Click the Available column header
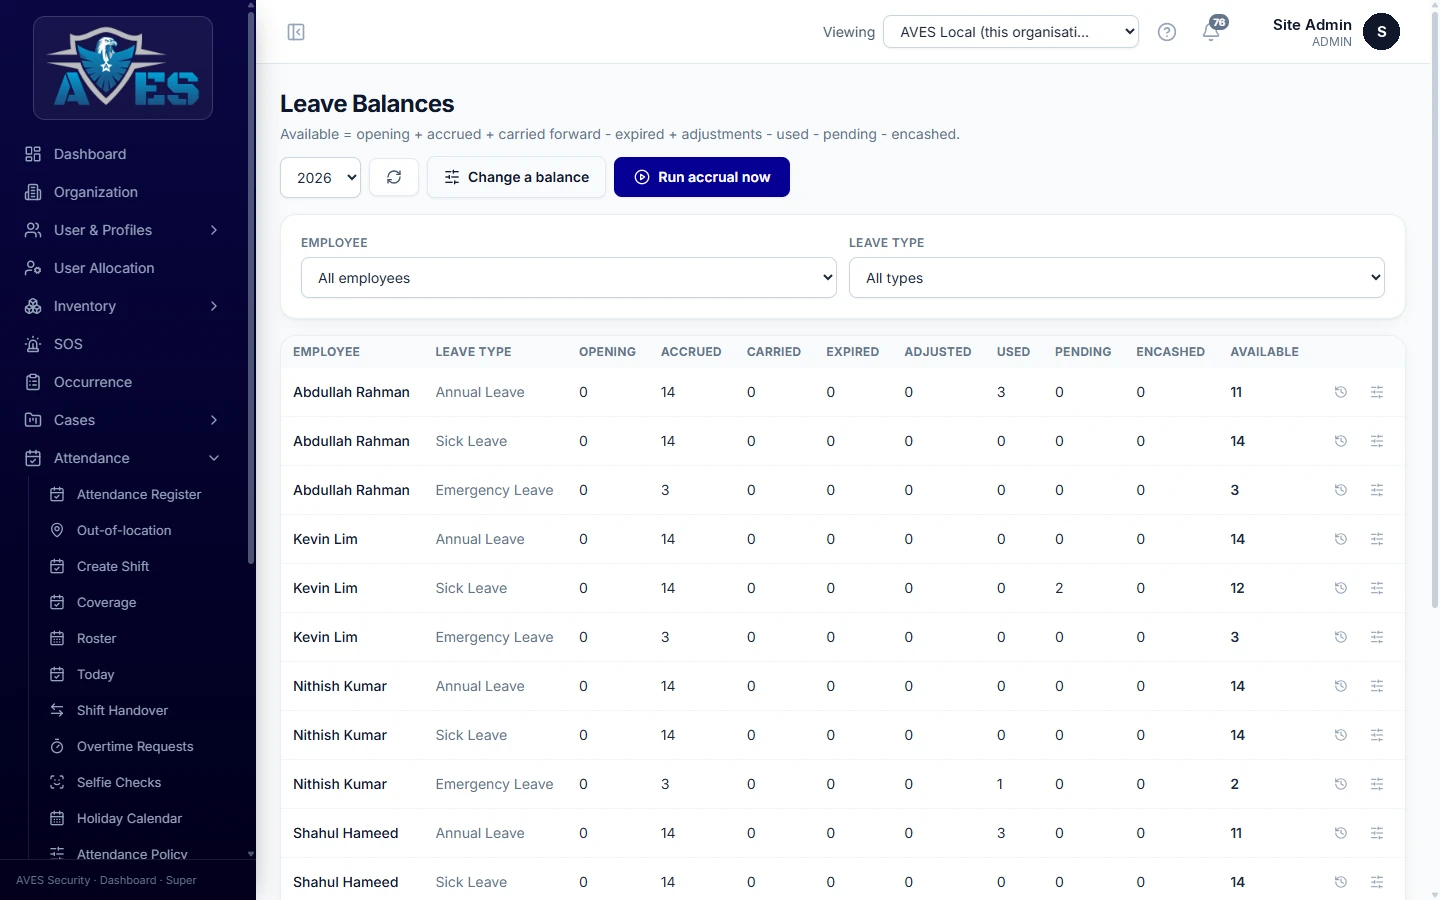 pyautogui.click(x=1264, y=352)
